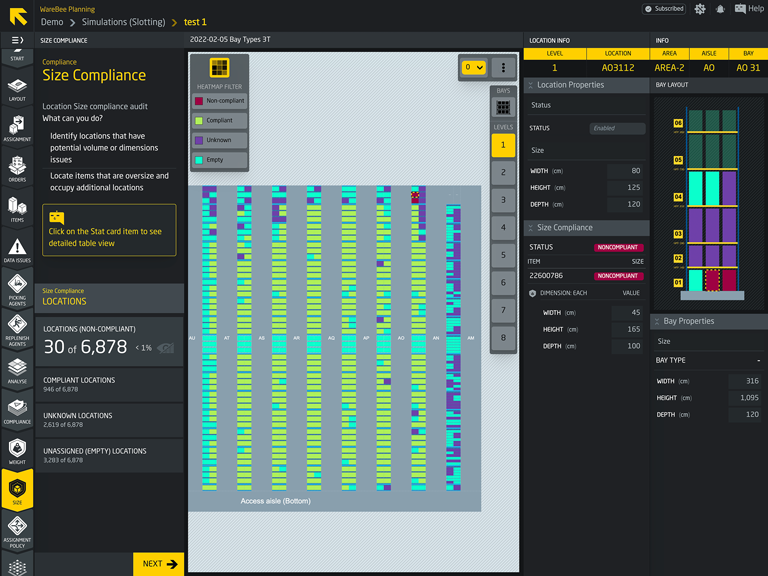Select the red non-compliant cell in heatmap

[415, 197]
